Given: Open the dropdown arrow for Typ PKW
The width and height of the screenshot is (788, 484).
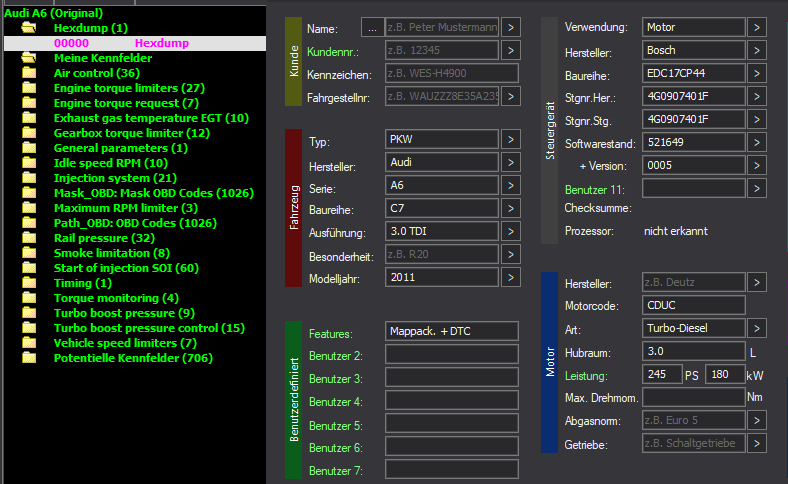Looking at the screenshot, I should (511, 139).
